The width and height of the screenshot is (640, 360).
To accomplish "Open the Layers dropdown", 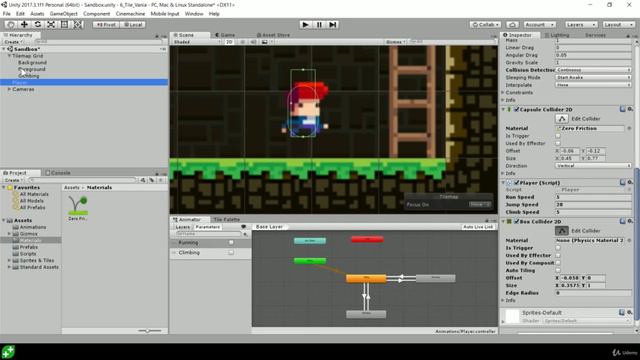I will [x=581, y=24].
